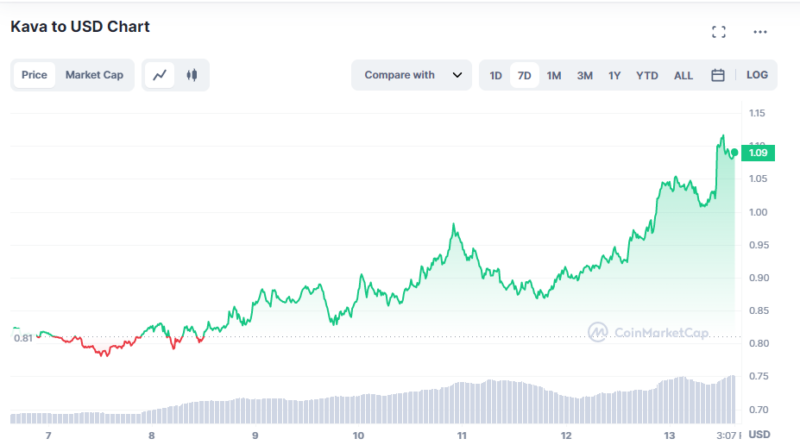The height and width of the screenshot is (445, 800).
Task: Click the green current price dot
Action: 735,152
